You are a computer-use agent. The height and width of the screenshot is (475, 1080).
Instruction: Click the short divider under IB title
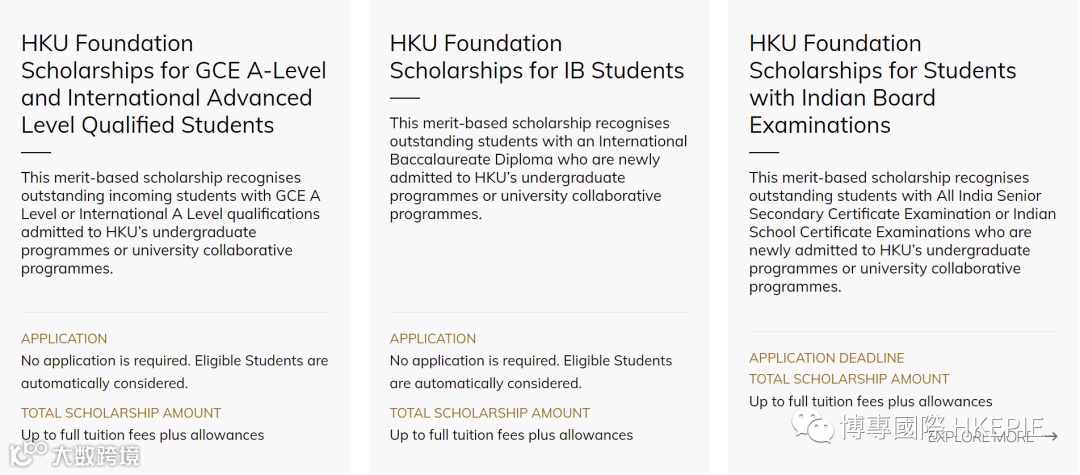coord(405,98)
